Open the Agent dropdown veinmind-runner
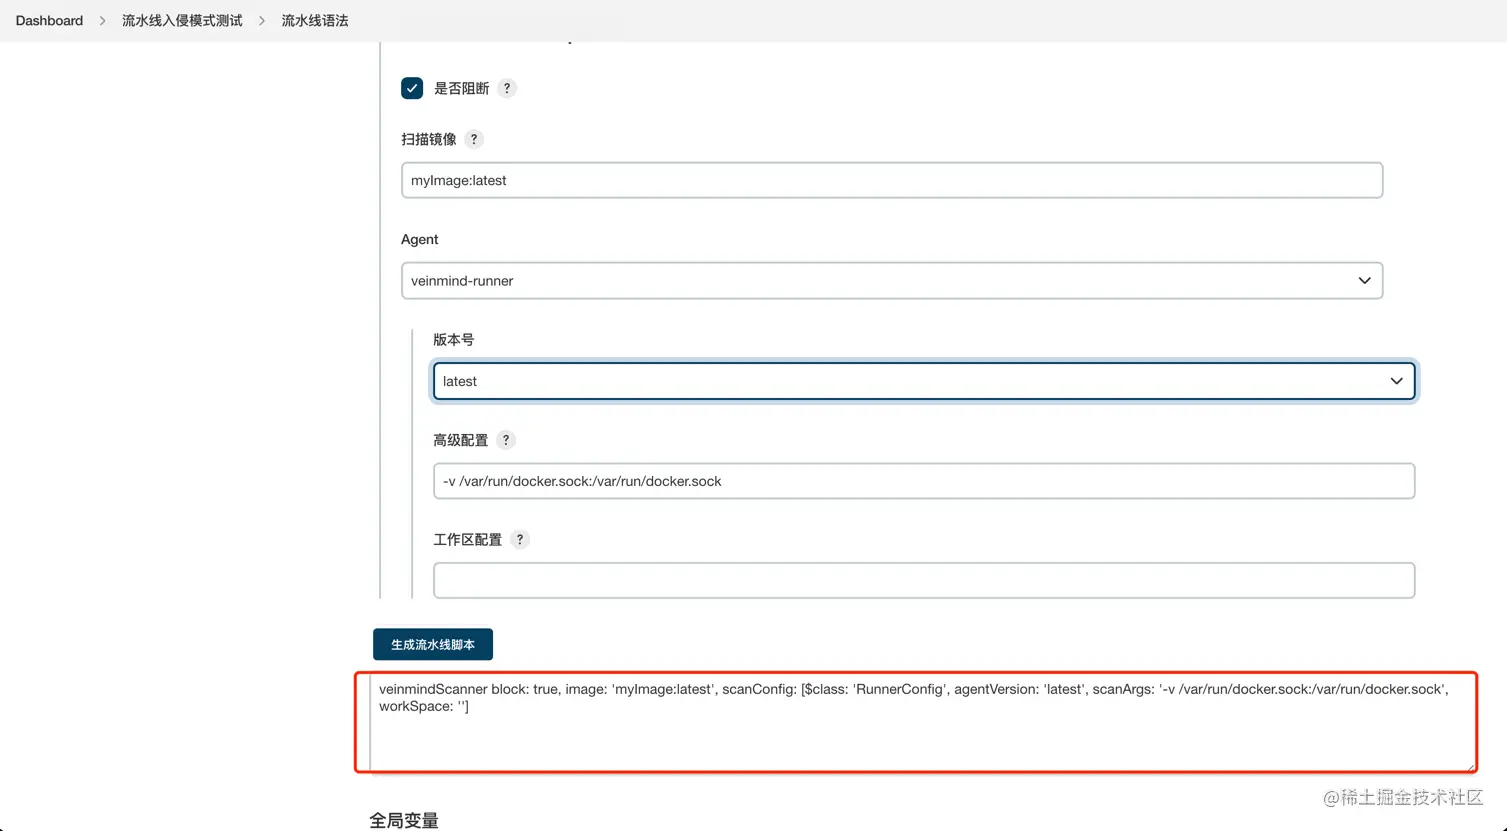The height and width of the screenshot is (831, 1507). click(x=892, y=281)
